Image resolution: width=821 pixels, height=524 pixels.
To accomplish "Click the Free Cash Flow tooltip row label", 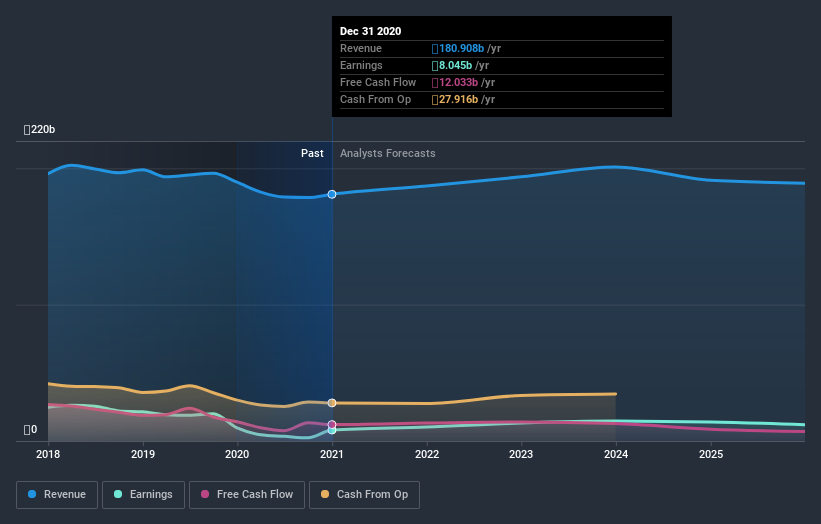I will [378, 83].
